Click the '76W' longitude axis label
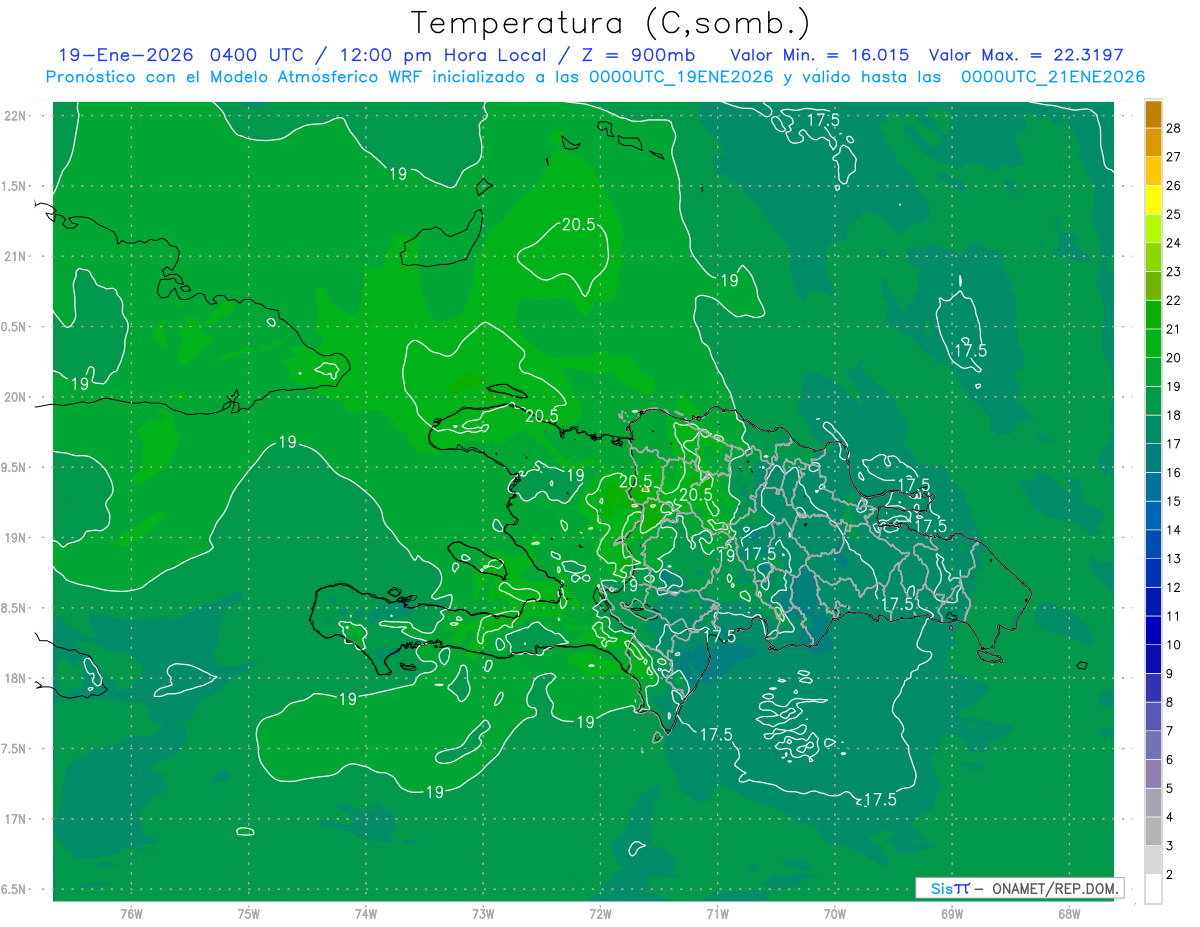1200x927 pixels. (x=131, y=914)
